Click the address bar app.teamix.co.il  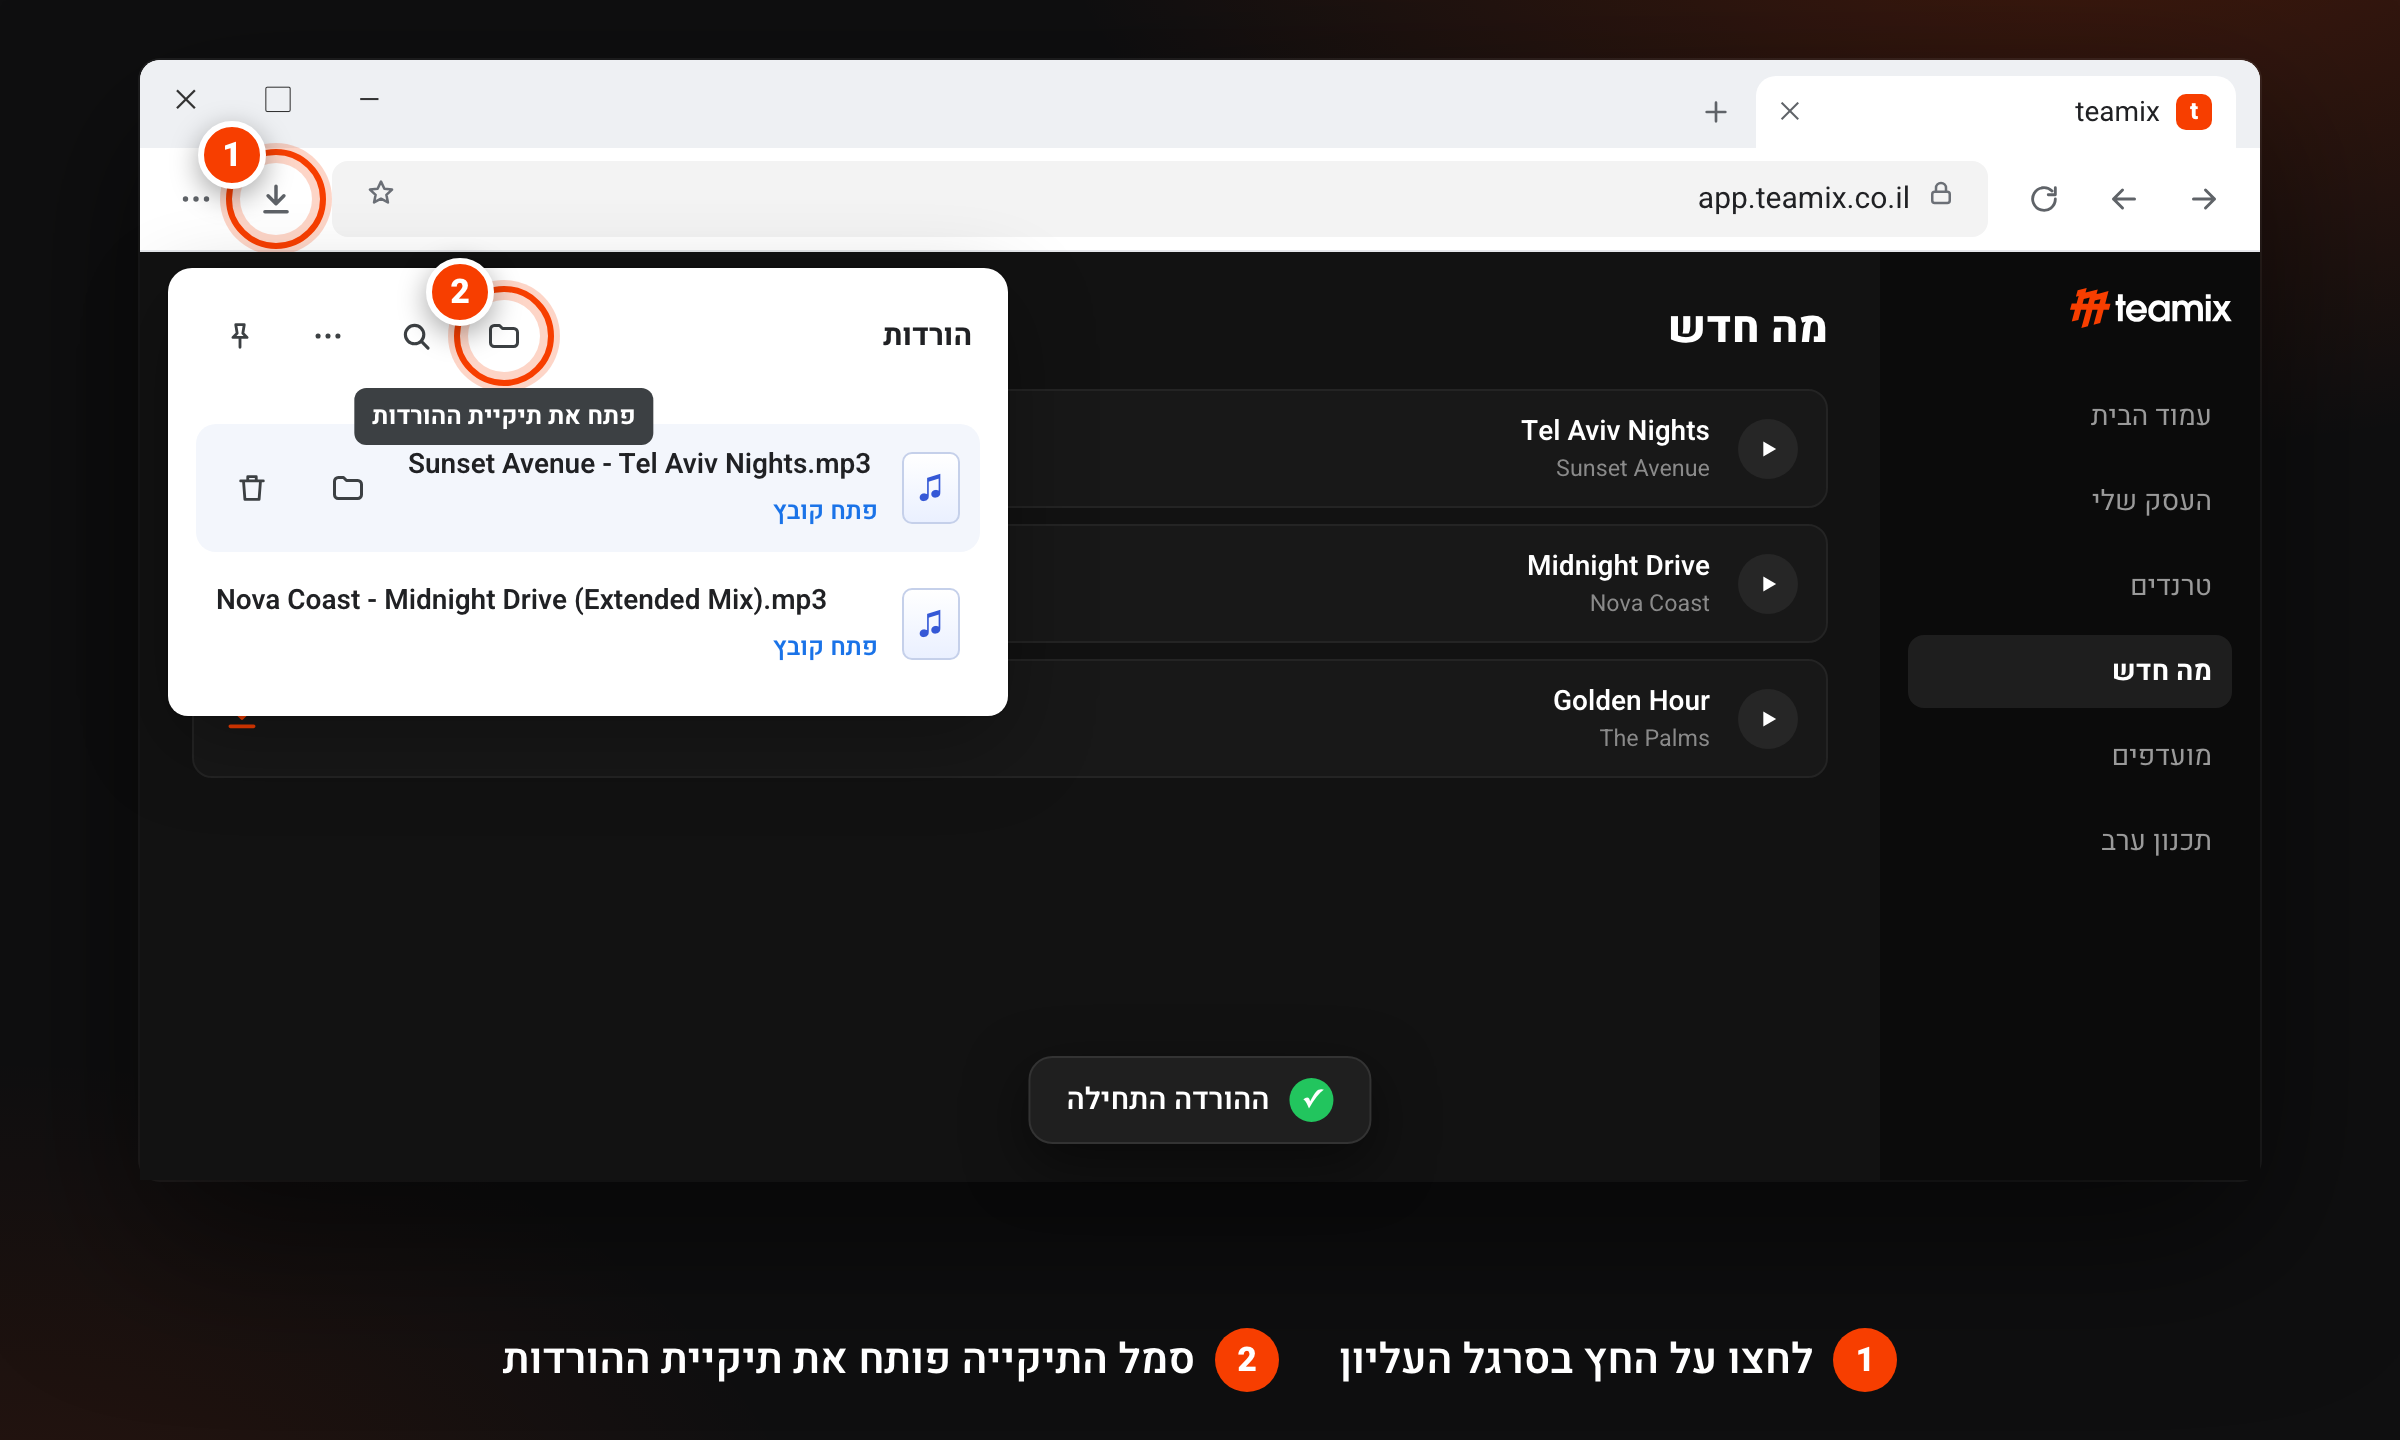pos(1160,198)
